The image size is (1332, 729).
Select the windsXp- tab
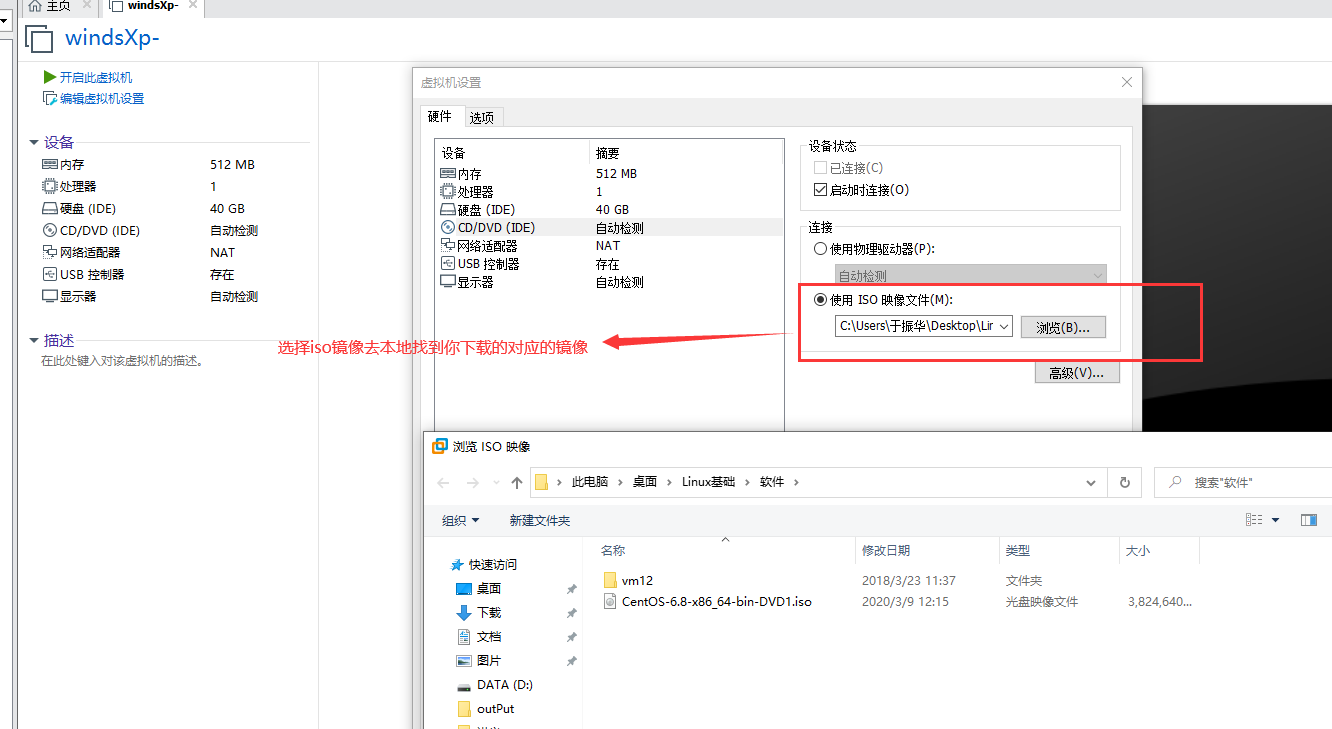tap(151, 7)
